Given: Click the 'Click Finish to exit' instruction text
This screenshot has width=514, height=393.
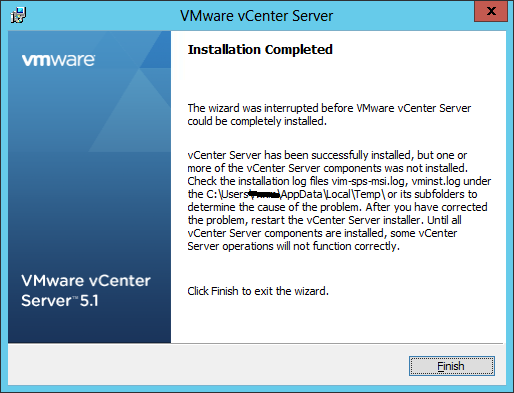Looking at the screenshot, I should pos(258,291).
